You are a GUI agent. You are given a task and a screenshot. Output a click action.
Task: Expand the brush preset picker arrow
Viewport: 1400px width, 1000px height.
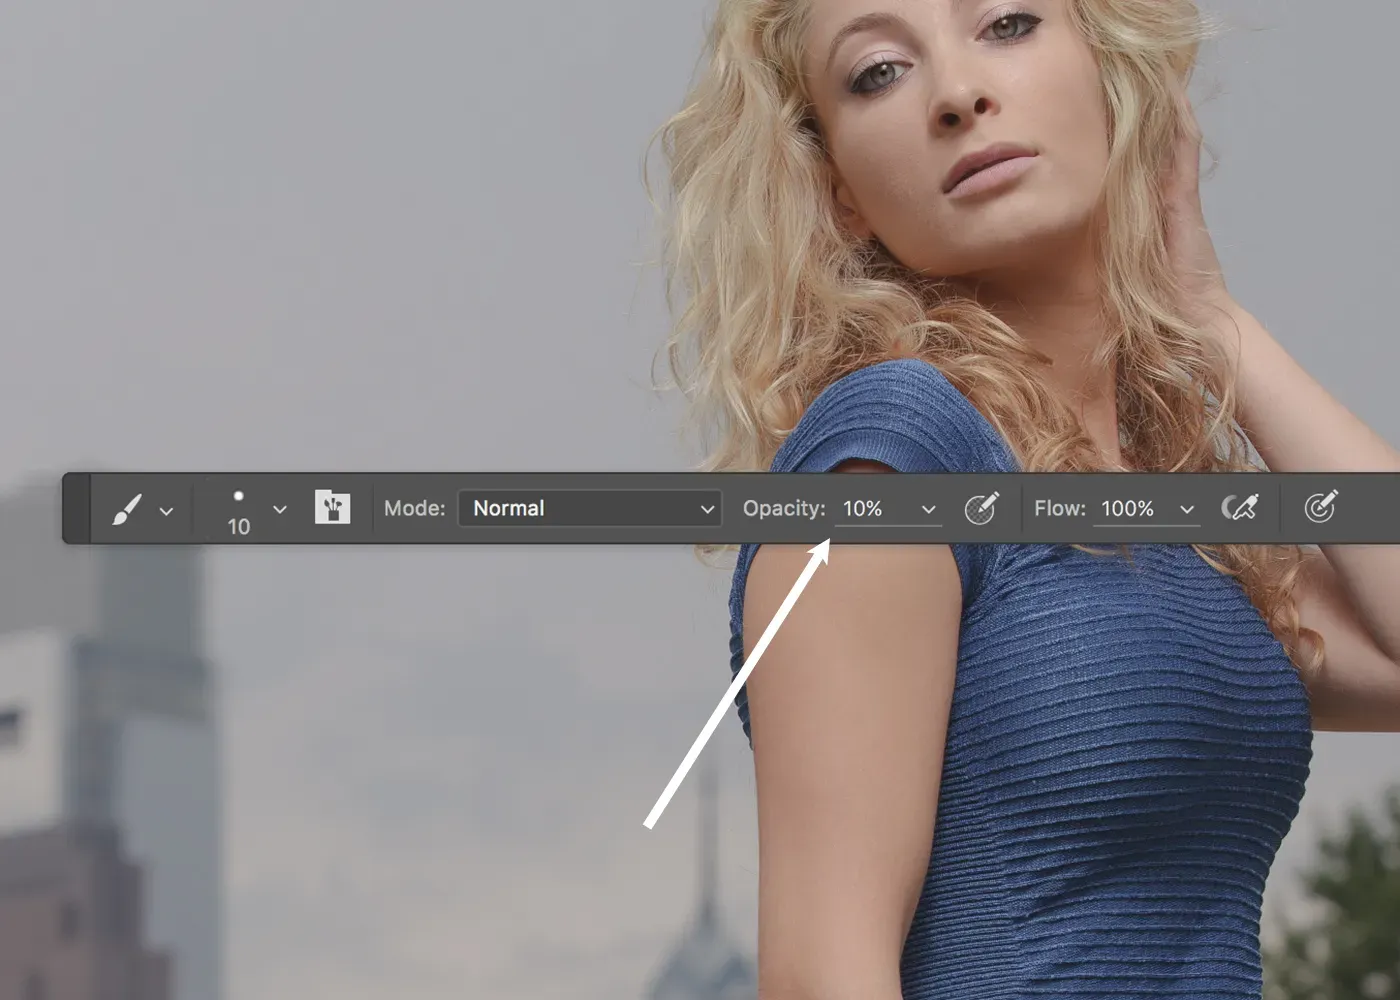click(280, 510)
